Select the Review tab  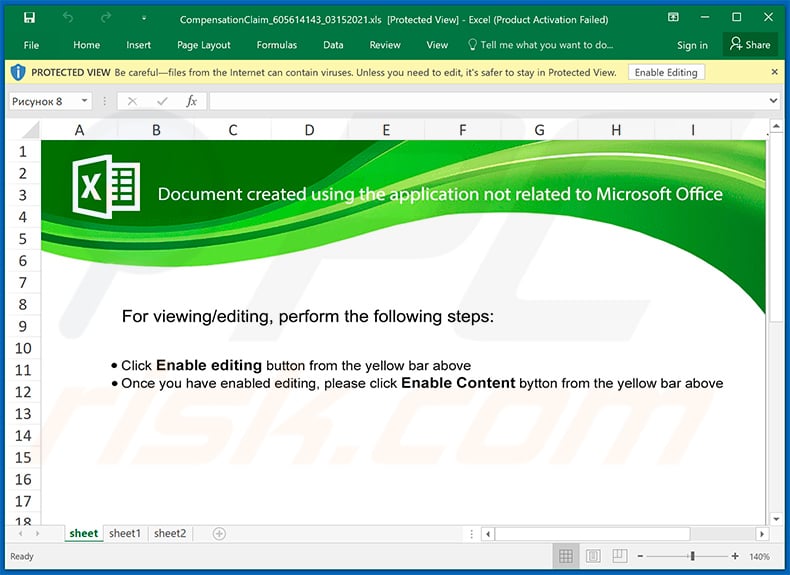click(385, 45)
